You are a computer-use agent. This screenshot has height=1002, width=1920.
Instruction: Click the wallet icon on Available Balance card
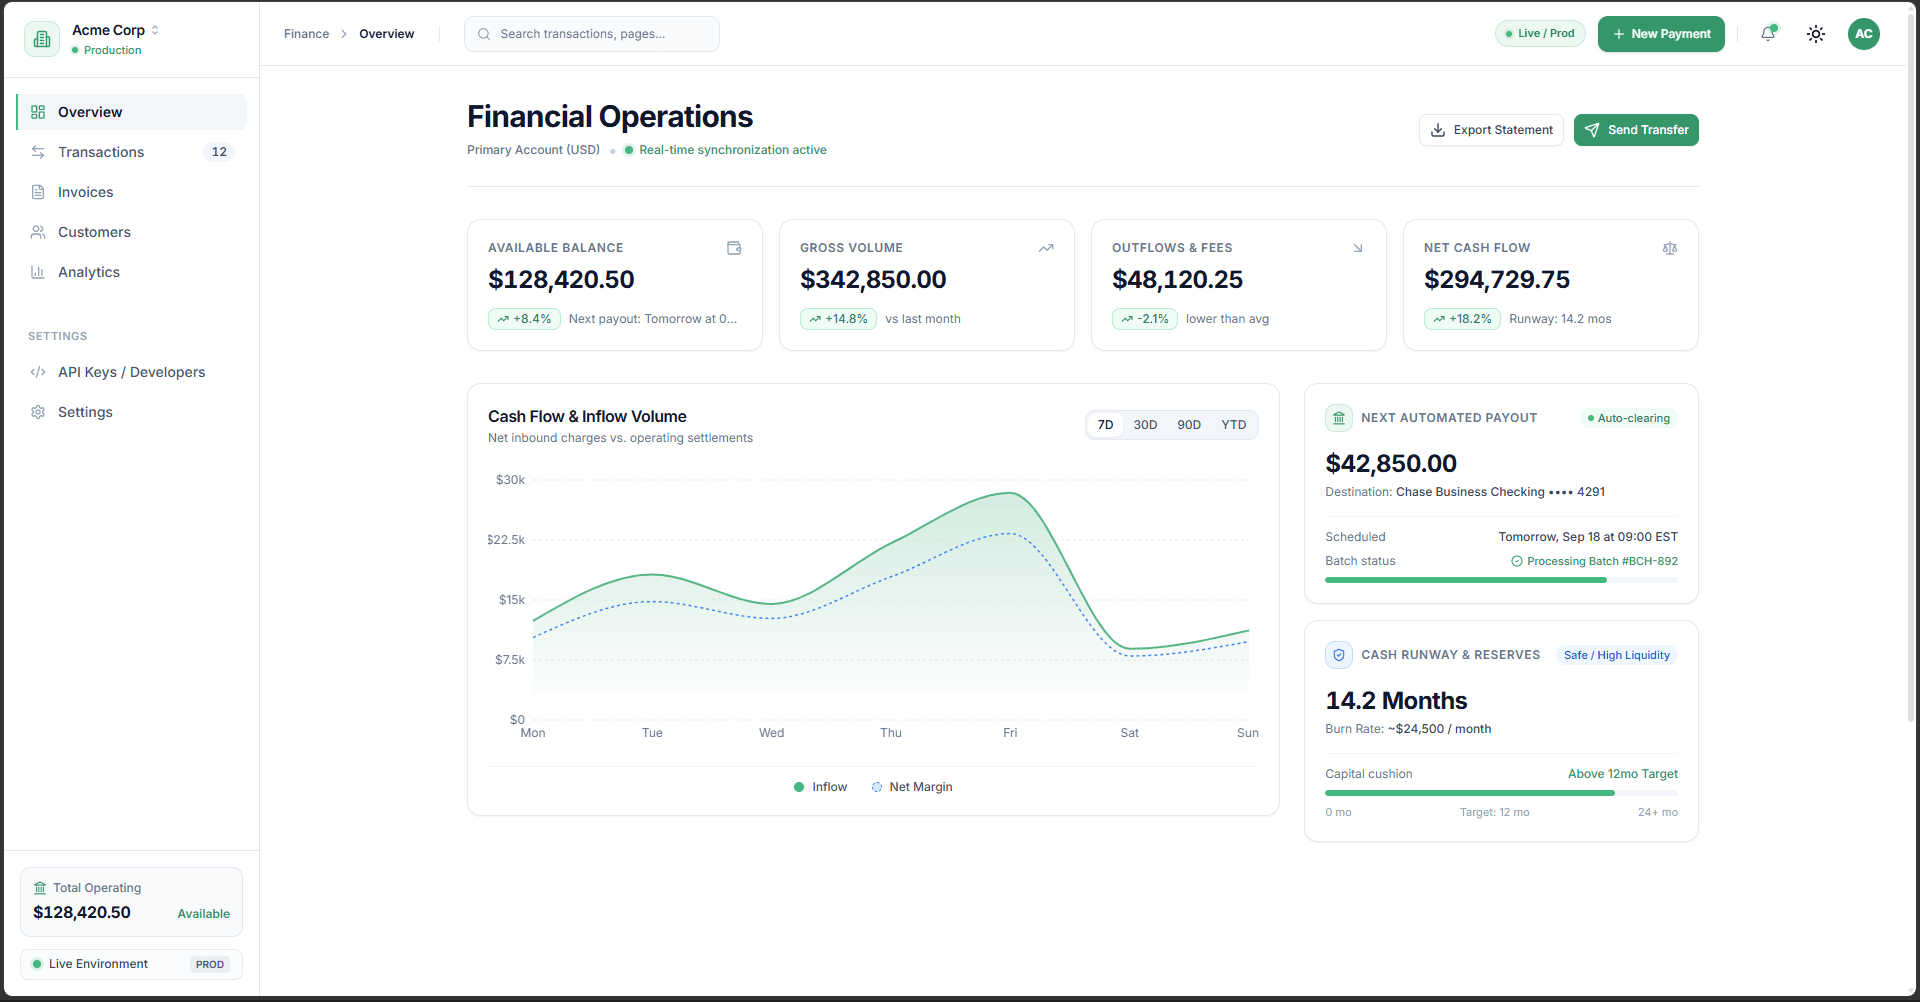point(734,248)
